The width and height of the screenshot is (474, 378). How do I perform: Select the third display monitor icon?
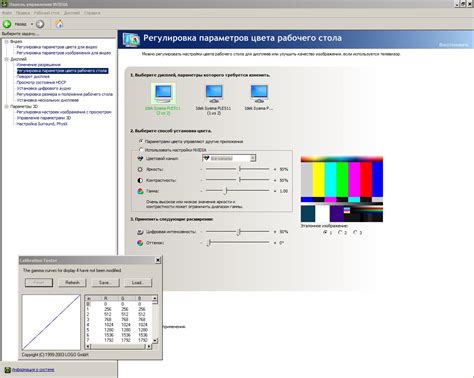point(259,94)
